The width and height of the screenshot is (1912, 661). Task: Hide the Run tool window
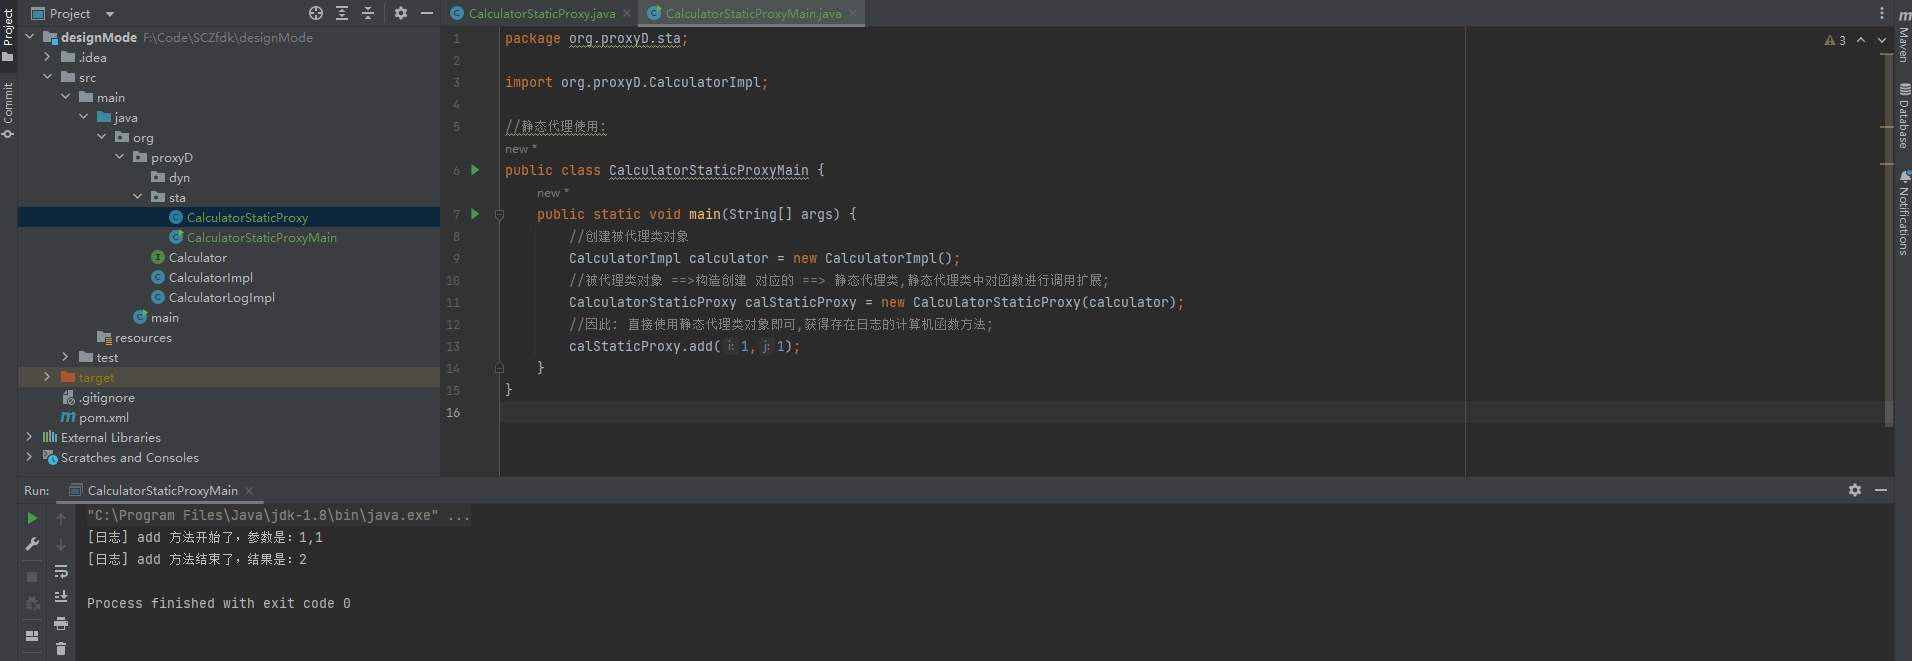point(1881,490)
